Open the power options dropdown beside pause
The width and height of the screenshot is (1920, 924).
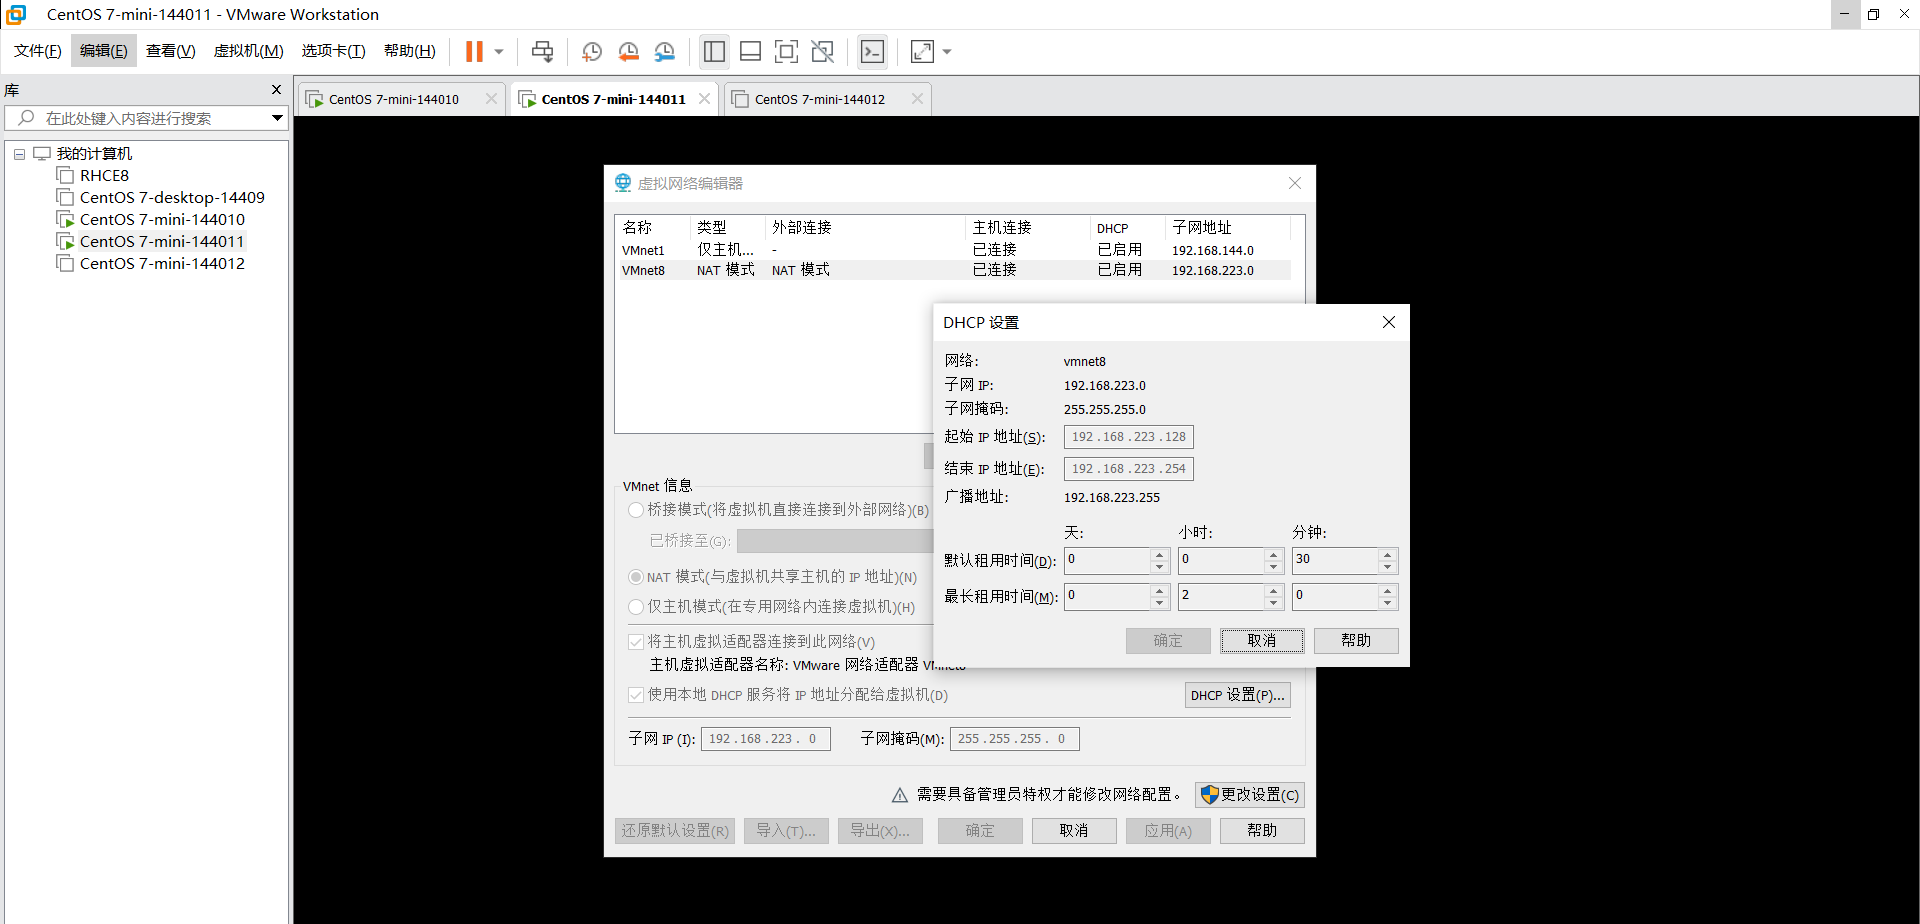coord(499,51)
